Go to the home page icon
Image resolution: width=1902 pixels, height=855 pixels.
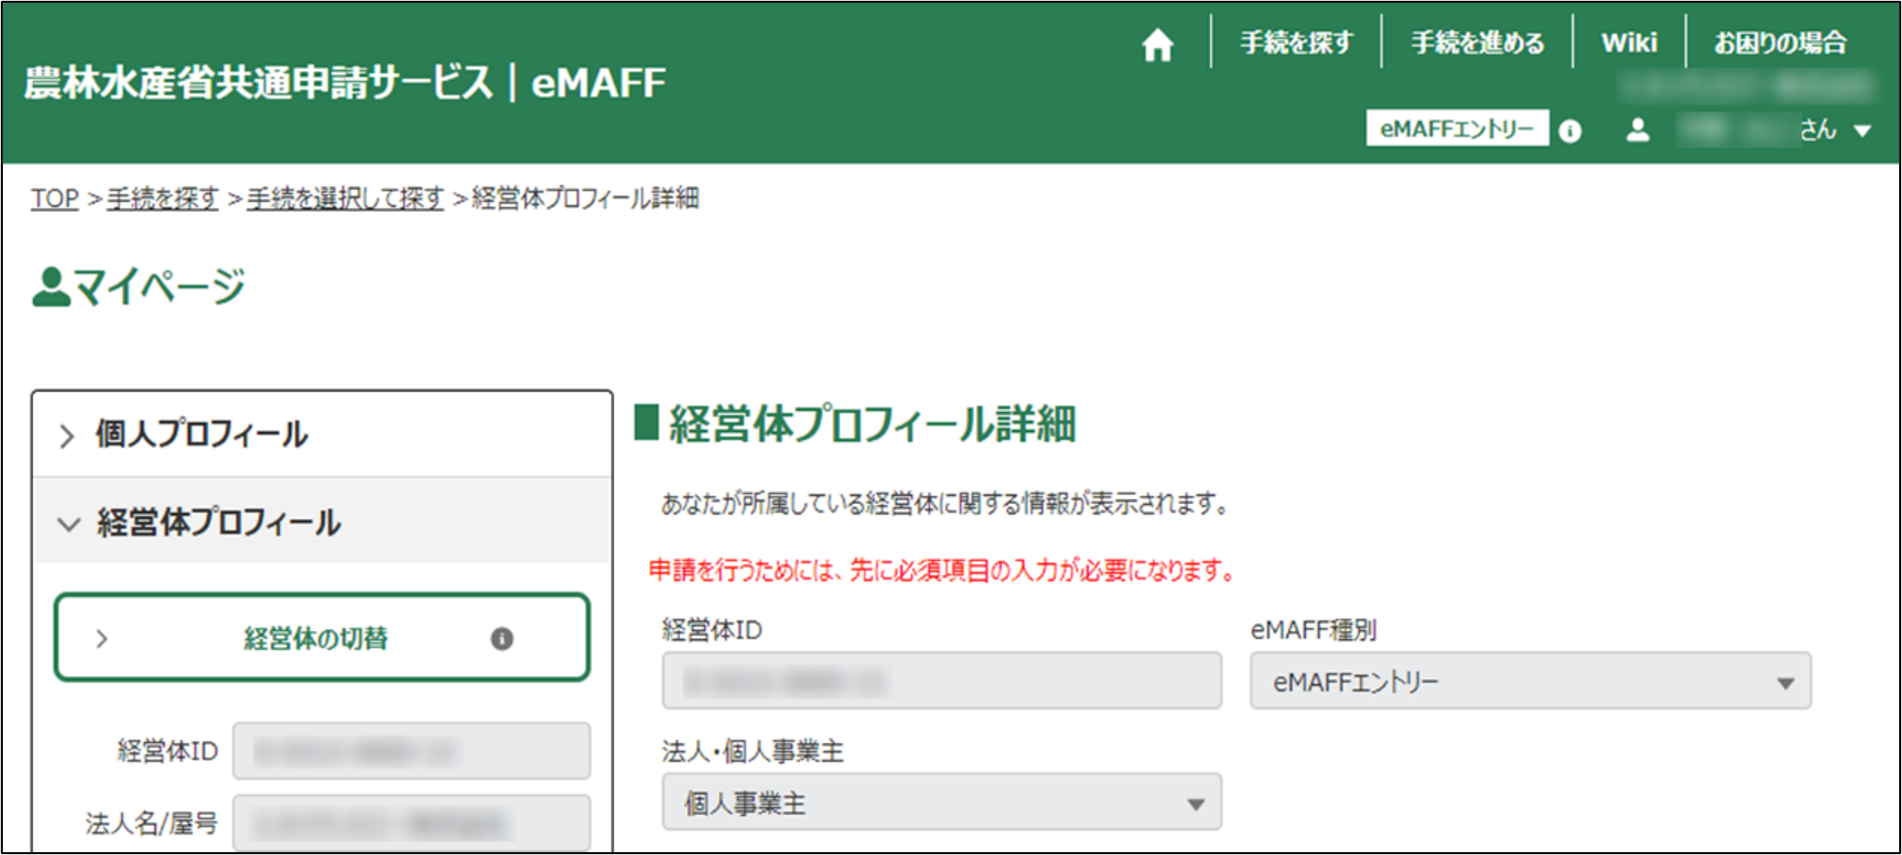coord(1157,44)
